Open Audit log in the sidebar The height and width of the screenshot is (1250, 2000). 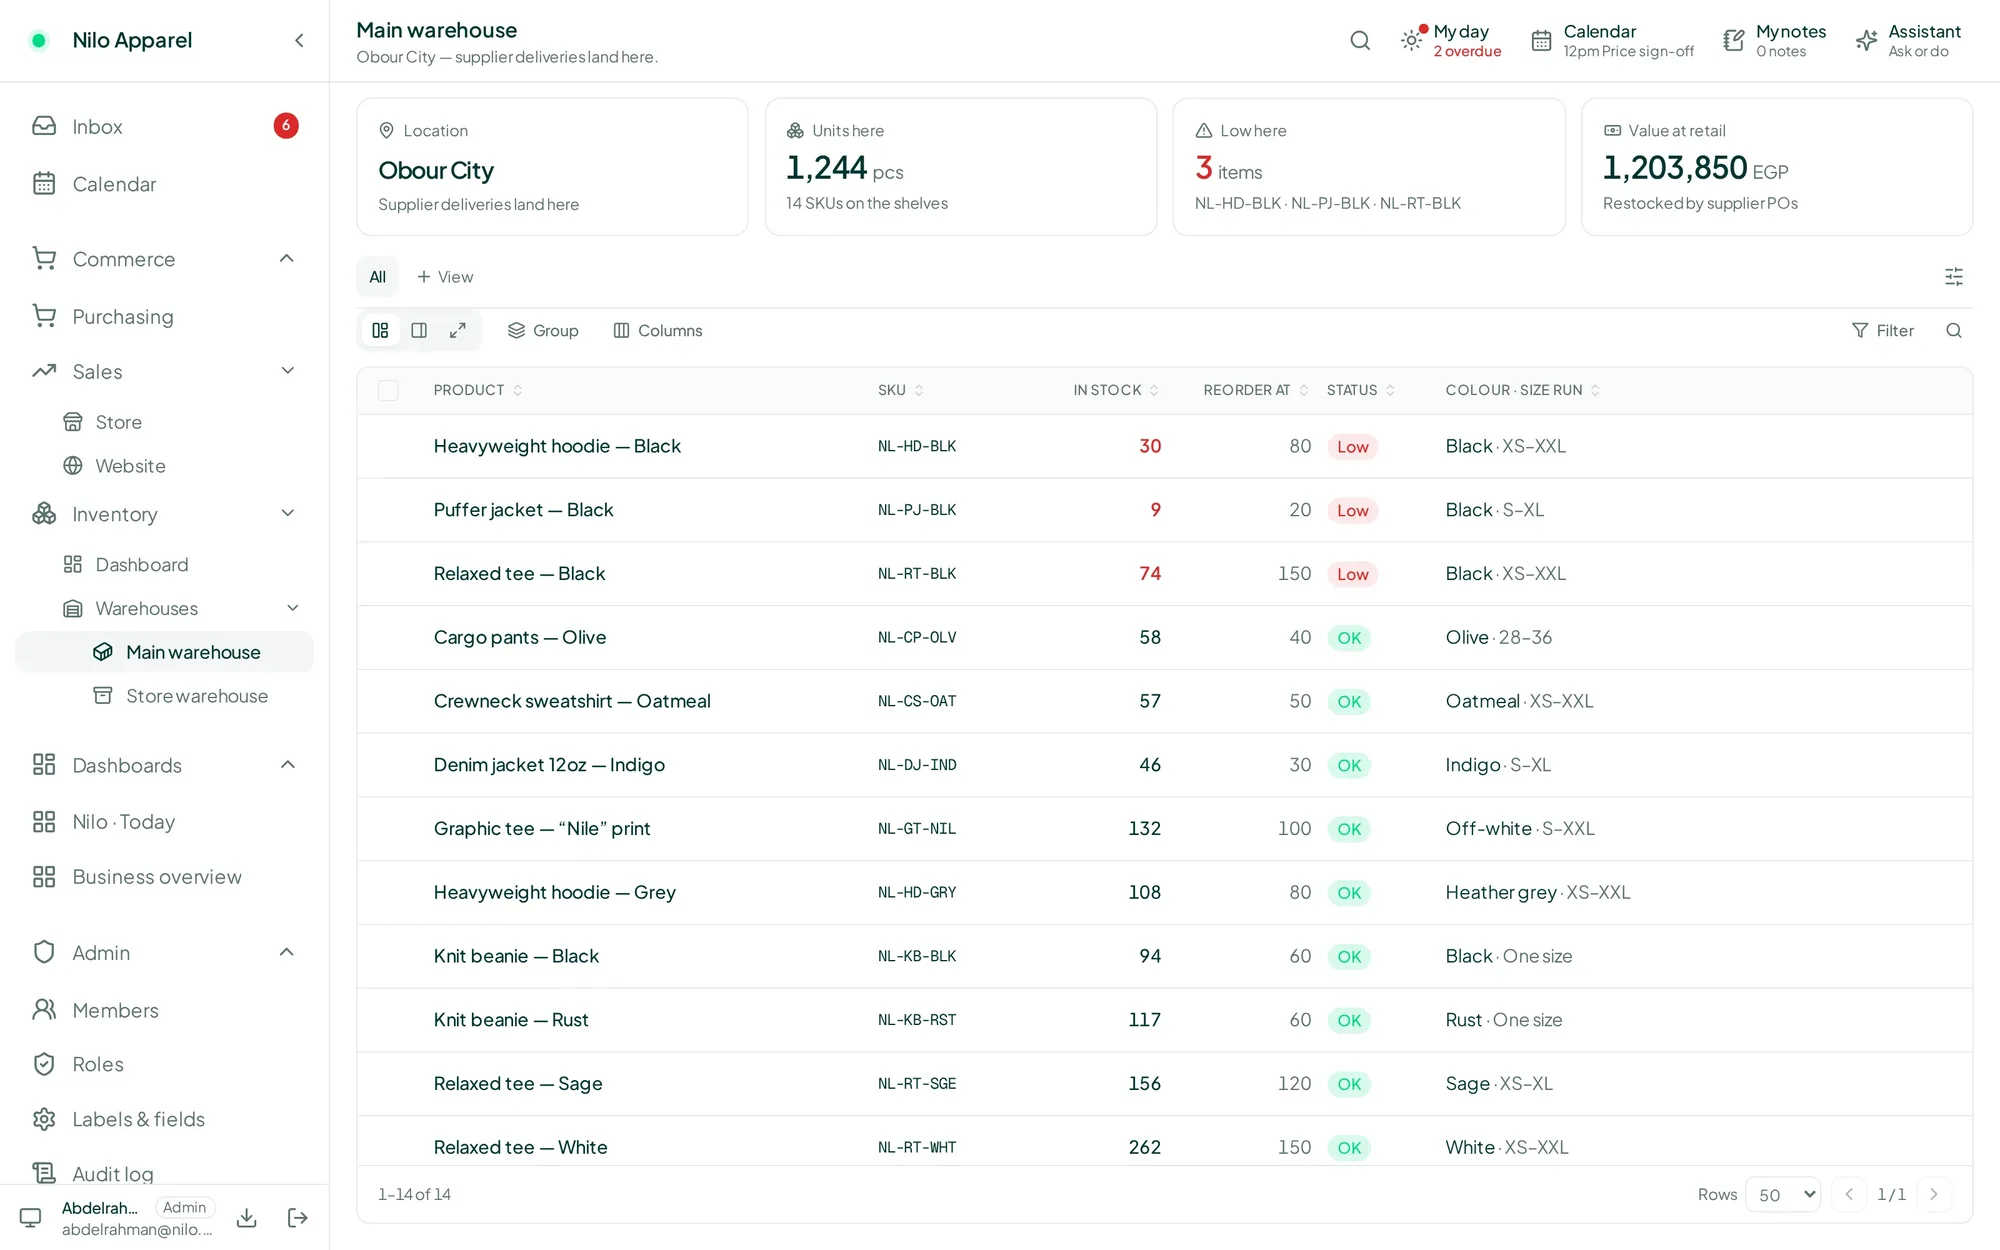tap(165, 1172)
